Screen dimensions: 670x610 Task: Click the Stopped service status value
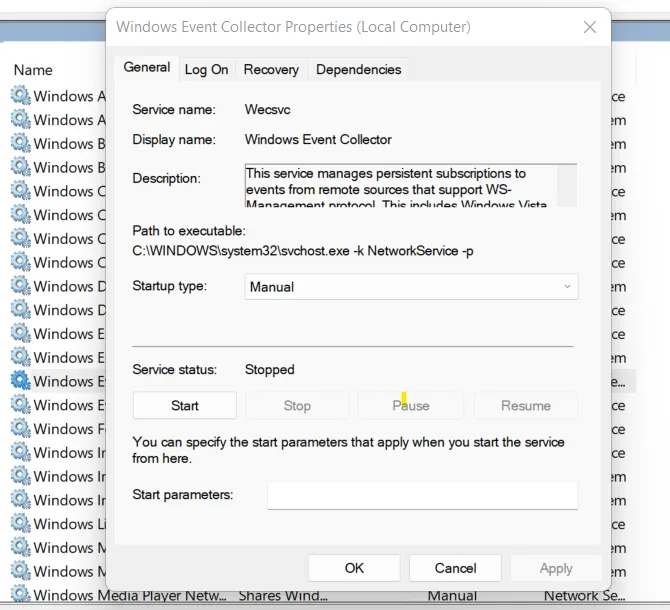[x=270, y=370]
